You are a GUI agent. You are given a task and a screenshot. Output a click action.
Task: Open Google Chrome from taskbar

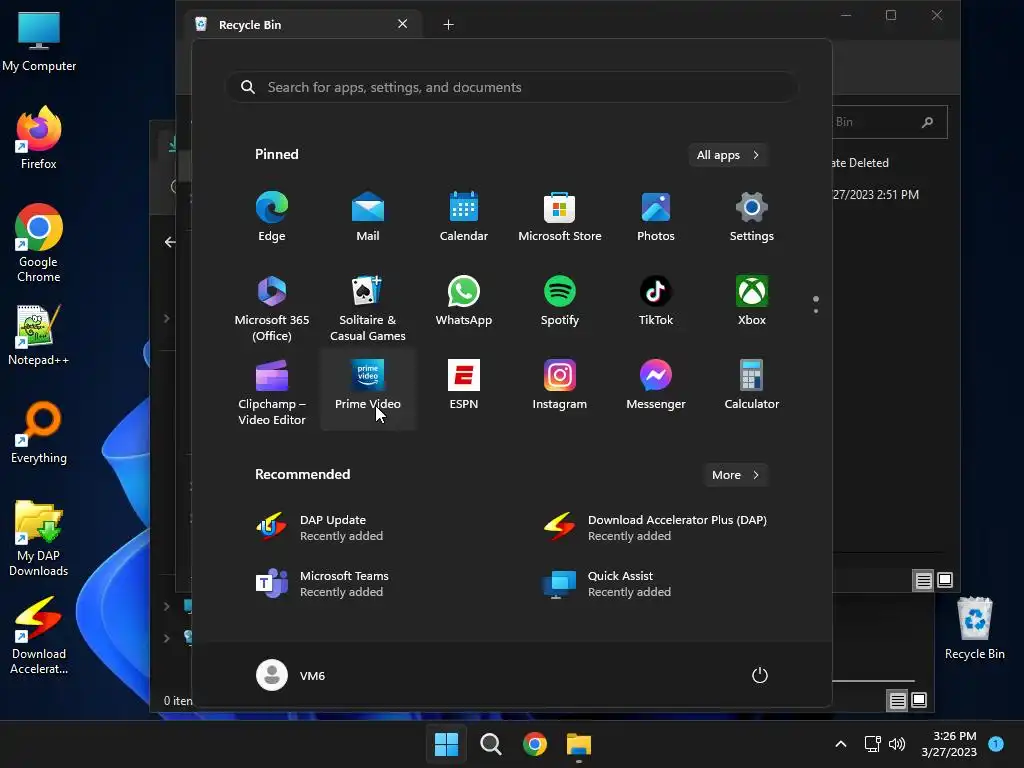535,744
